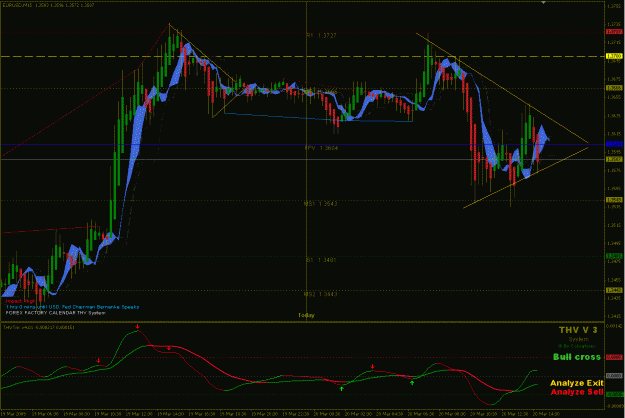Click the 'Fed Chairman Bernanke Speaks' news line
This screenshot has width=625, height=418.
[73, 307]
